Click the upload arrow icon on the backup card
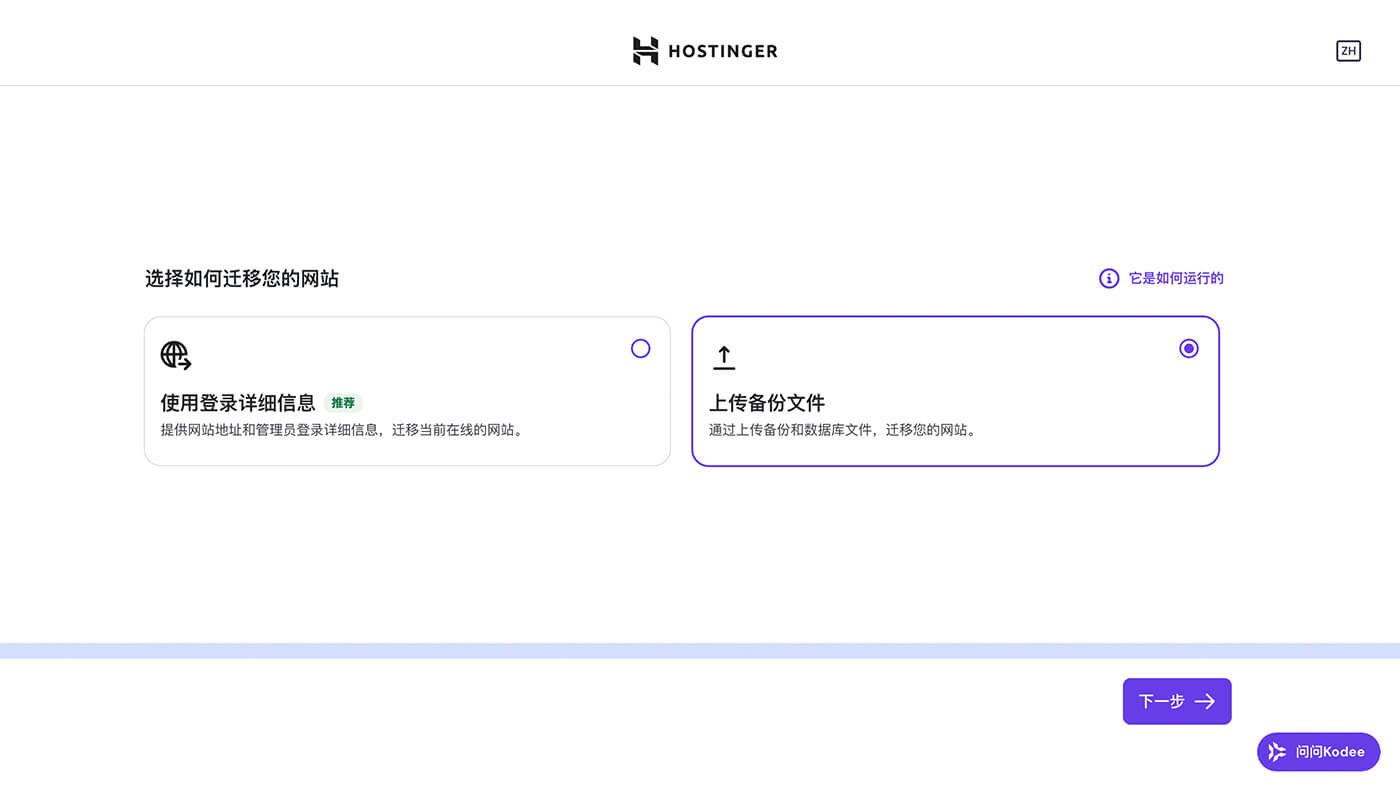This screenshot has width=1400, height=800. coord(723,355)
